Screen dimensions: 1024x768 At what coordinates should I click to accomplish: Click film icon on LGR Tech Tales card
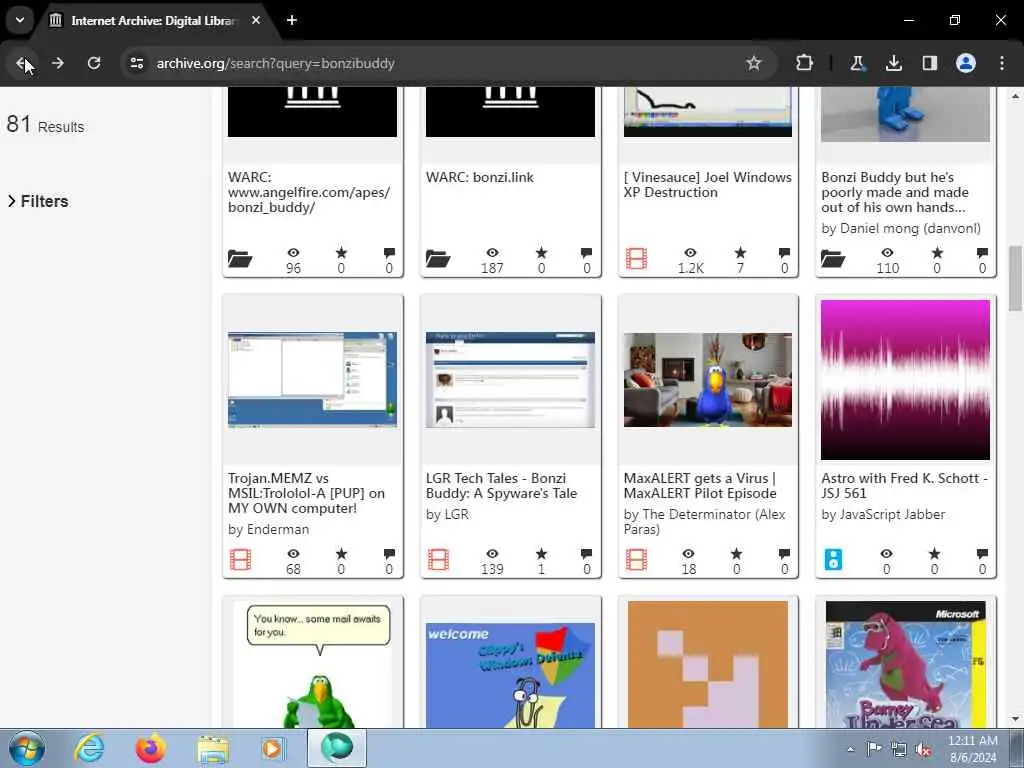pyautogui.click(x=438, y=560)
